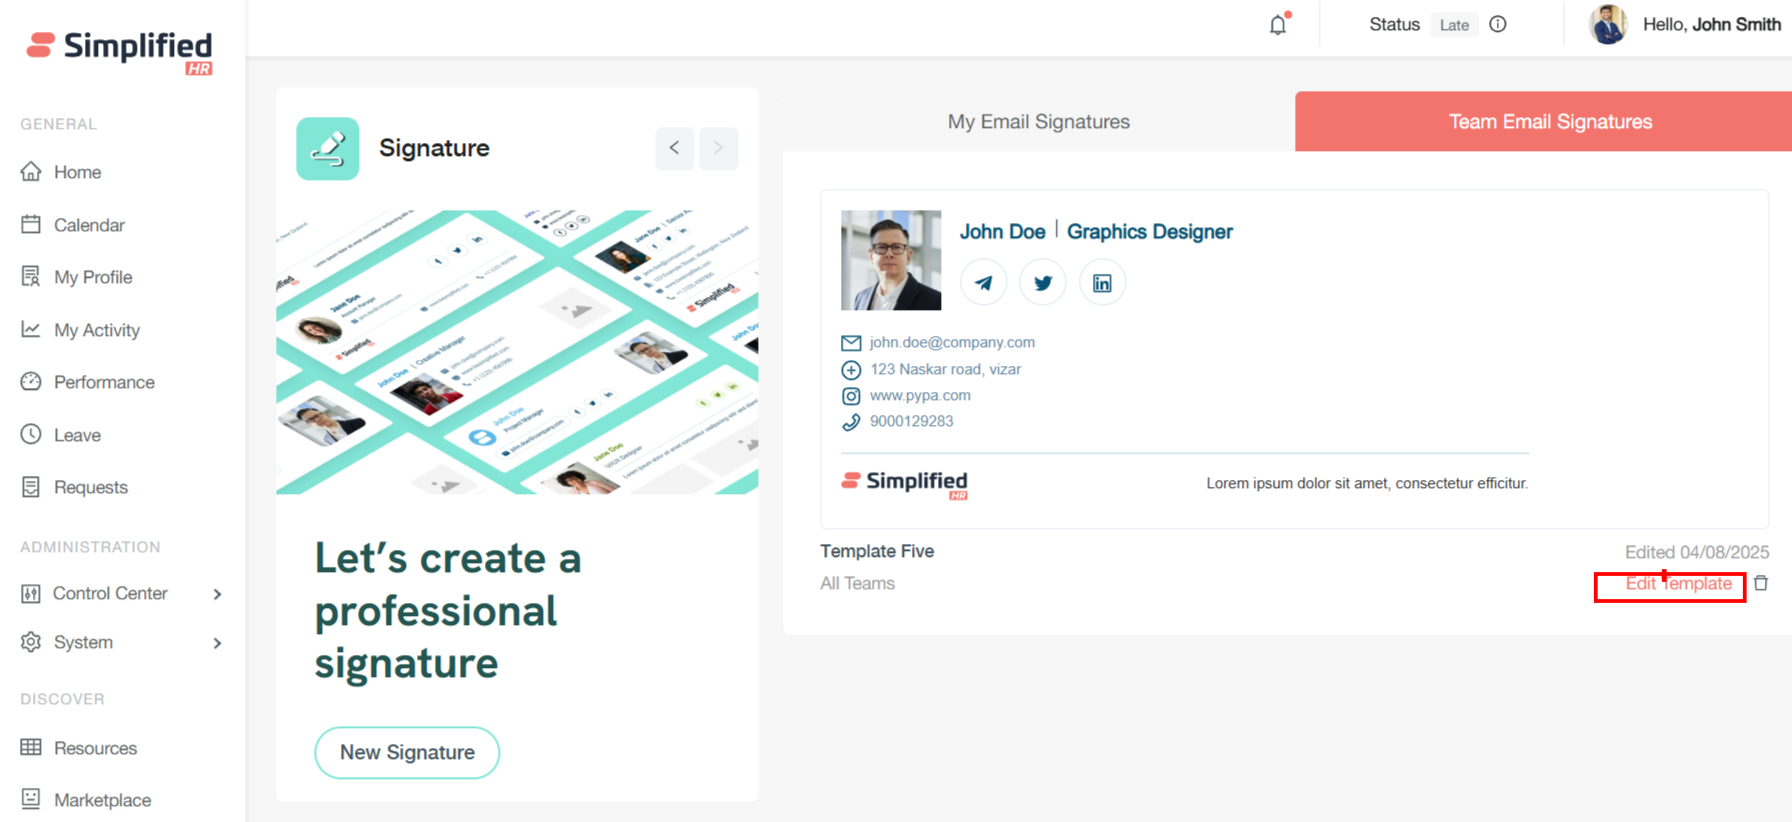Click the Telegram icon in signature

coord(983,283)
